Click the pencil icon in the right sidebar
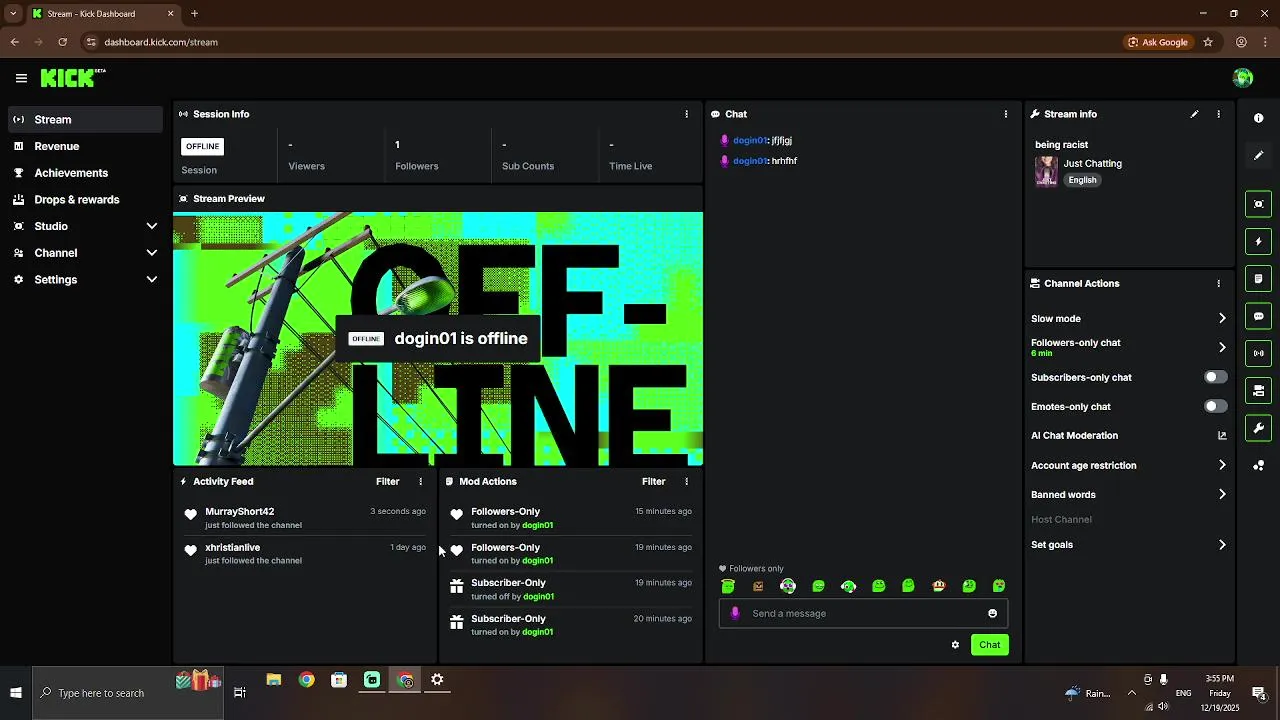Image resolution: width=1280 pixels, height=720 pixels. (x=1258, y=155)
